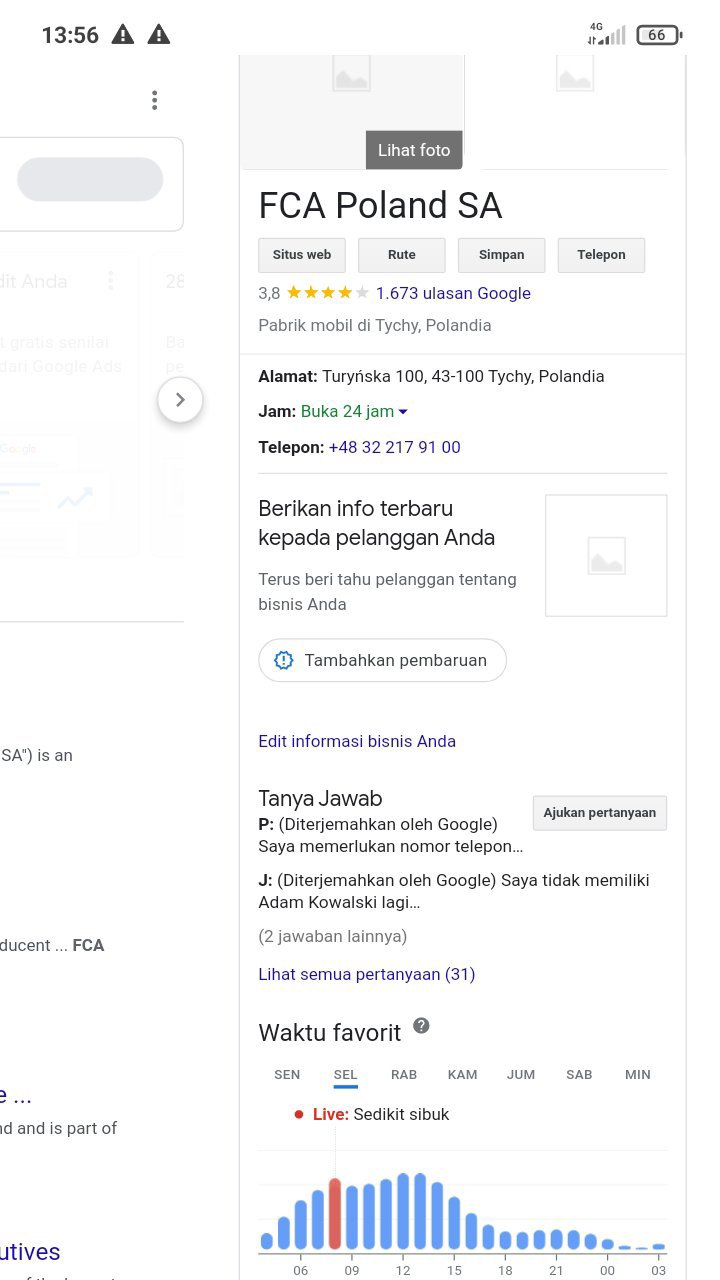Viewport: 720px width, 1280px height.
Task: Click the update badge icon in Tambahkan pembaruan
Action: [284, 660]
